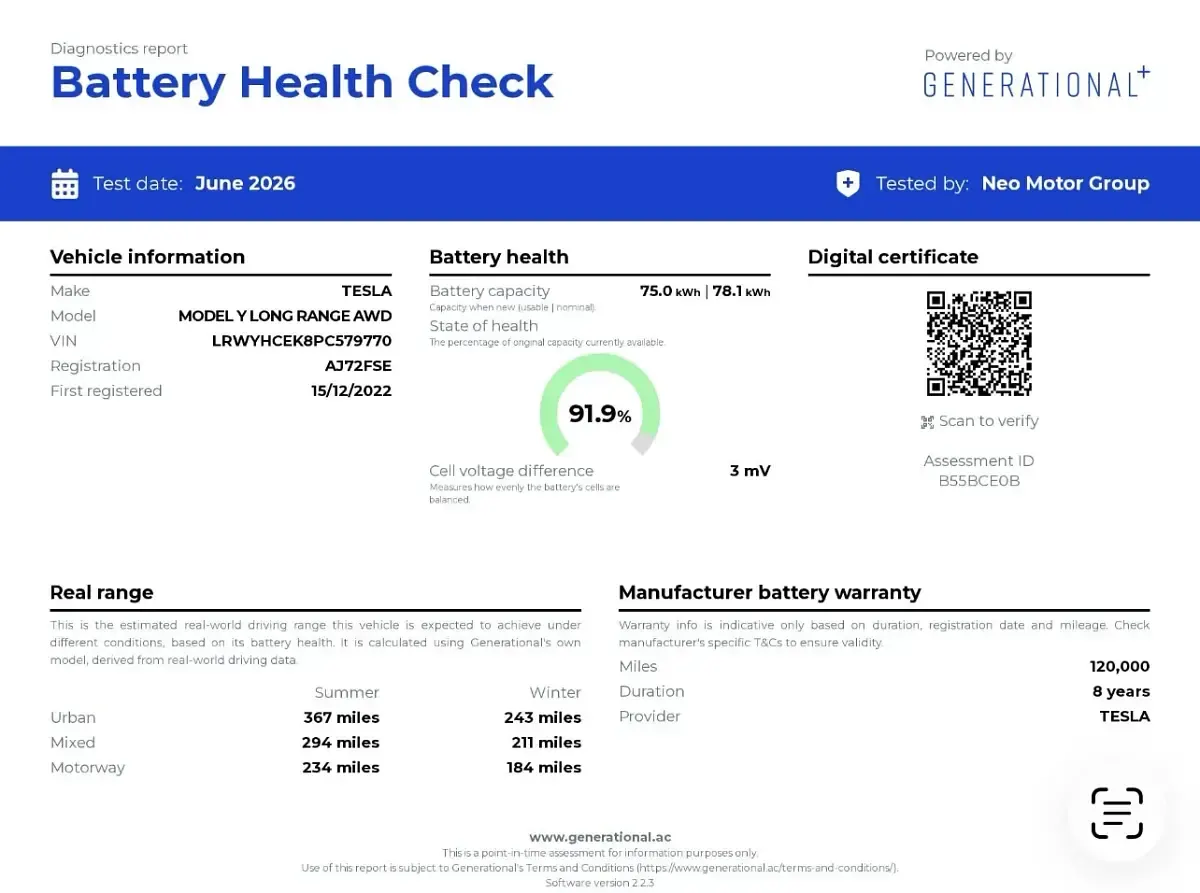Select the registration AJ72FSE
Screen dimensions: 1200x893
[358, 366]
